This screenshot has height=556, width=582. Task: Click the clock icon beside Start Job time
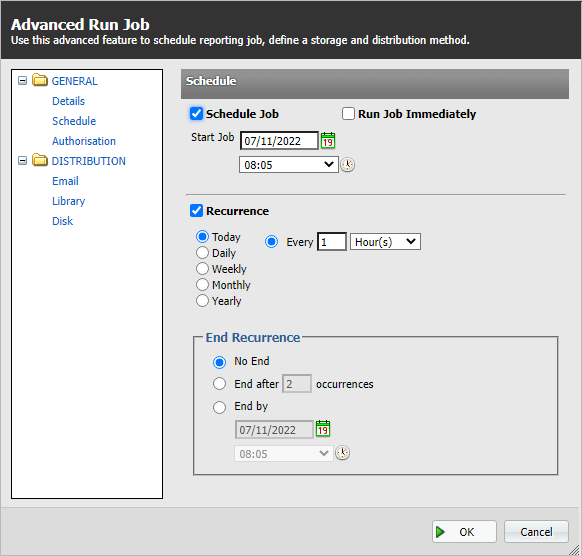coord(348,164)
